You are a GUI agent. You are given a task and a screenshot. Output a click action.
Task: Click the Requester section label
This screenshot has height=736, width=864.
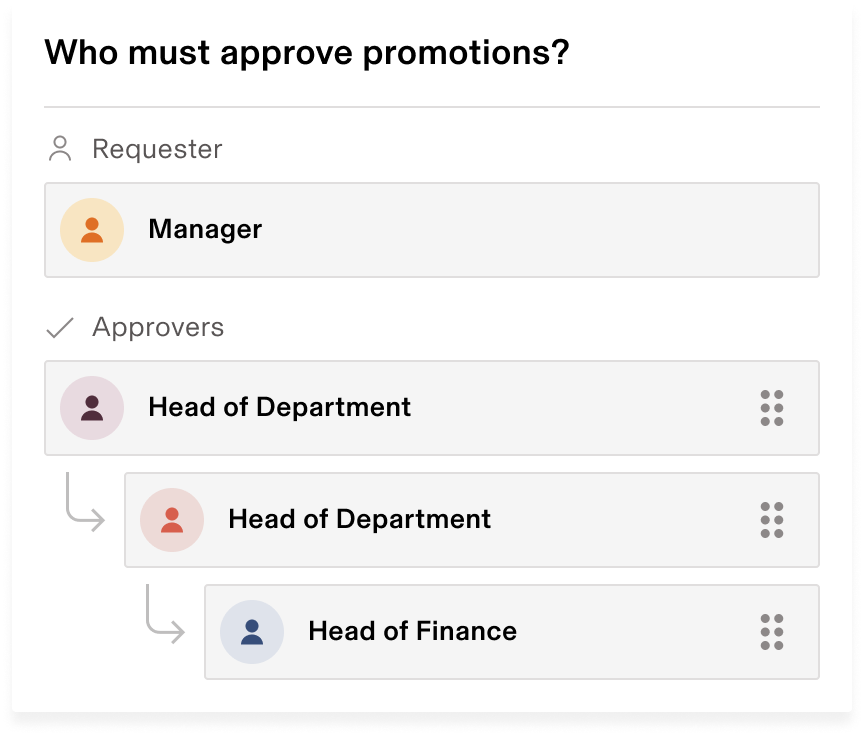pos(157,149)
